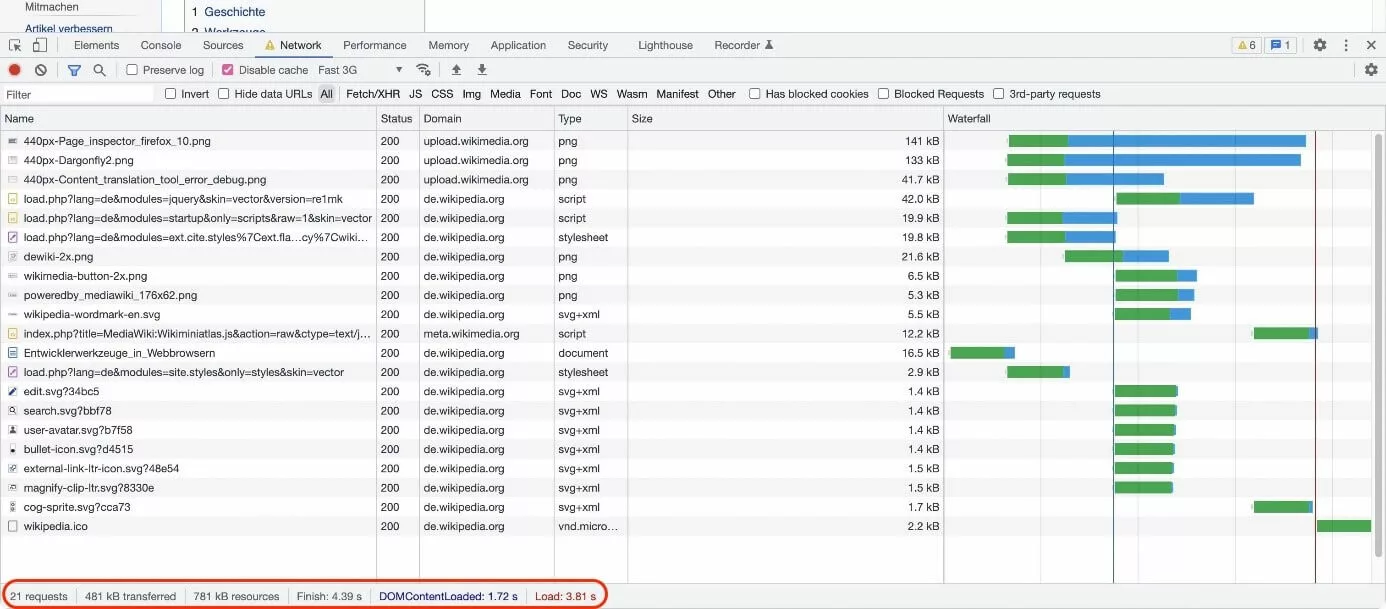The width and height of the screenshot is (1386, 609).
Task: Open the DevTools settings gear icon
Action: [1320, 45]
